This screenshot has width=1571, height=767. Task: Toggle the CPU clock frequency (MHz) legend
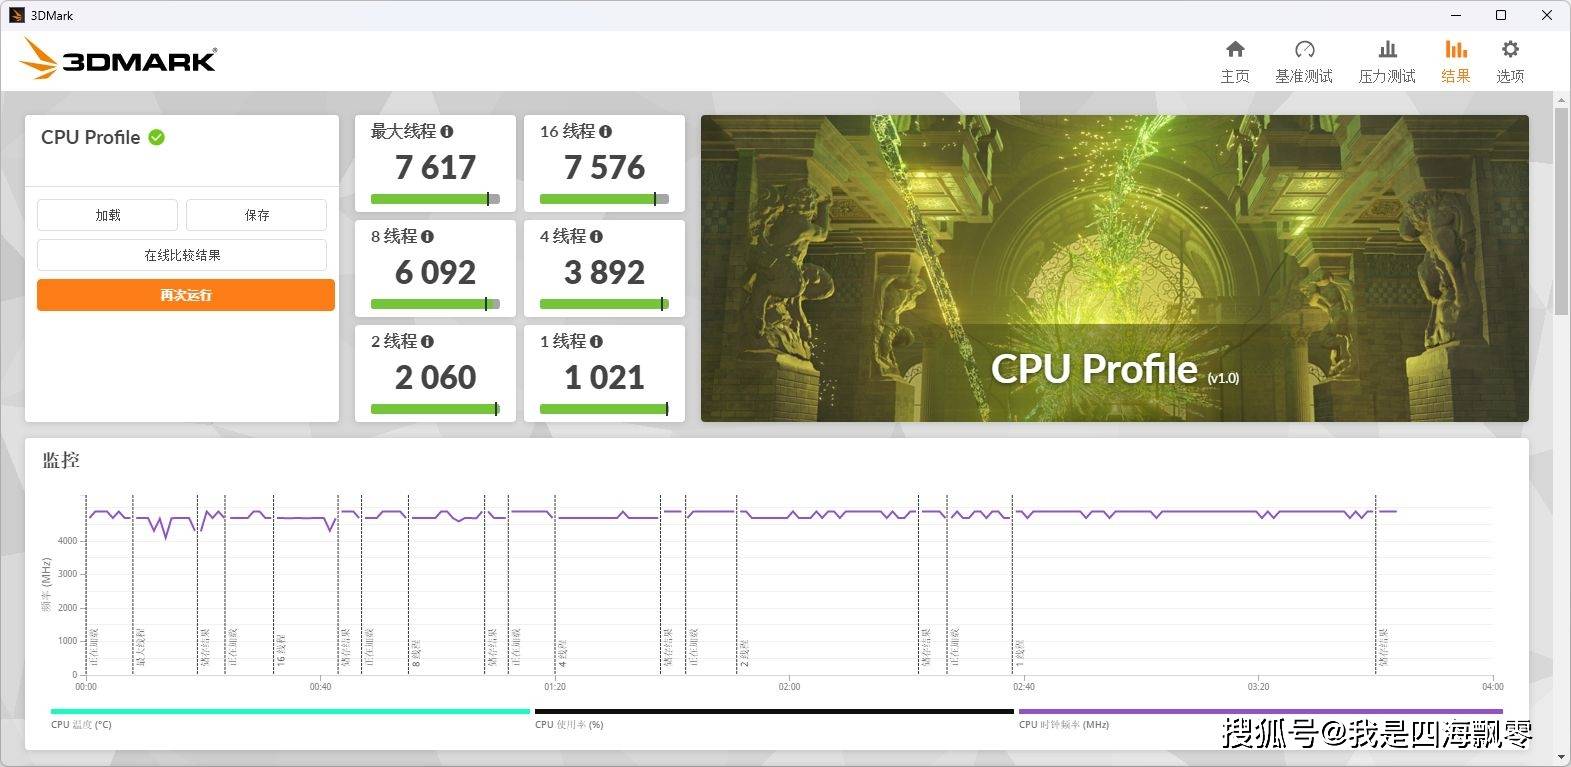point(1260,718)
